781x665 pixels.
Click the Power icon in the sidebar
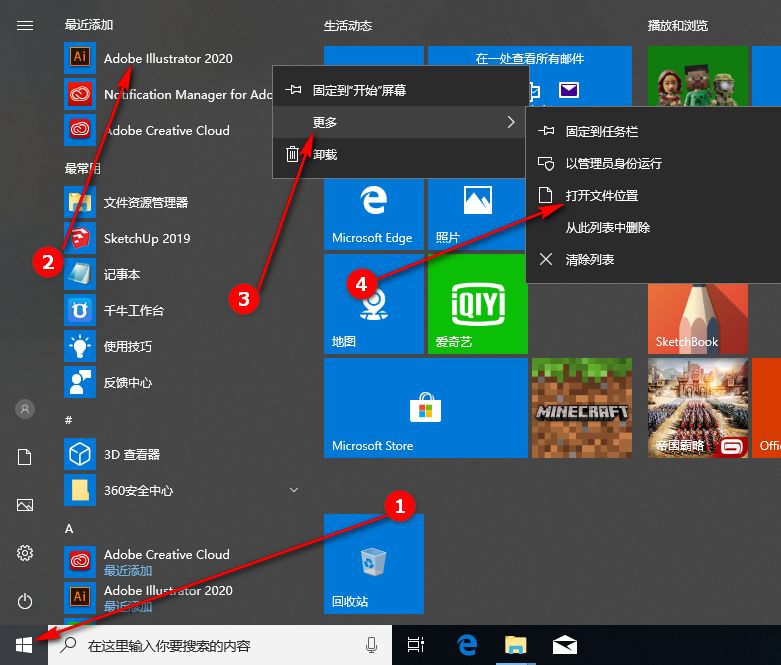click(25, 601)
